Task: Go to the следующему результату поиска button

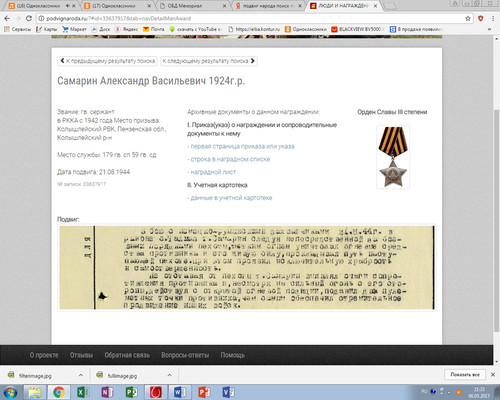Action: 209,61
